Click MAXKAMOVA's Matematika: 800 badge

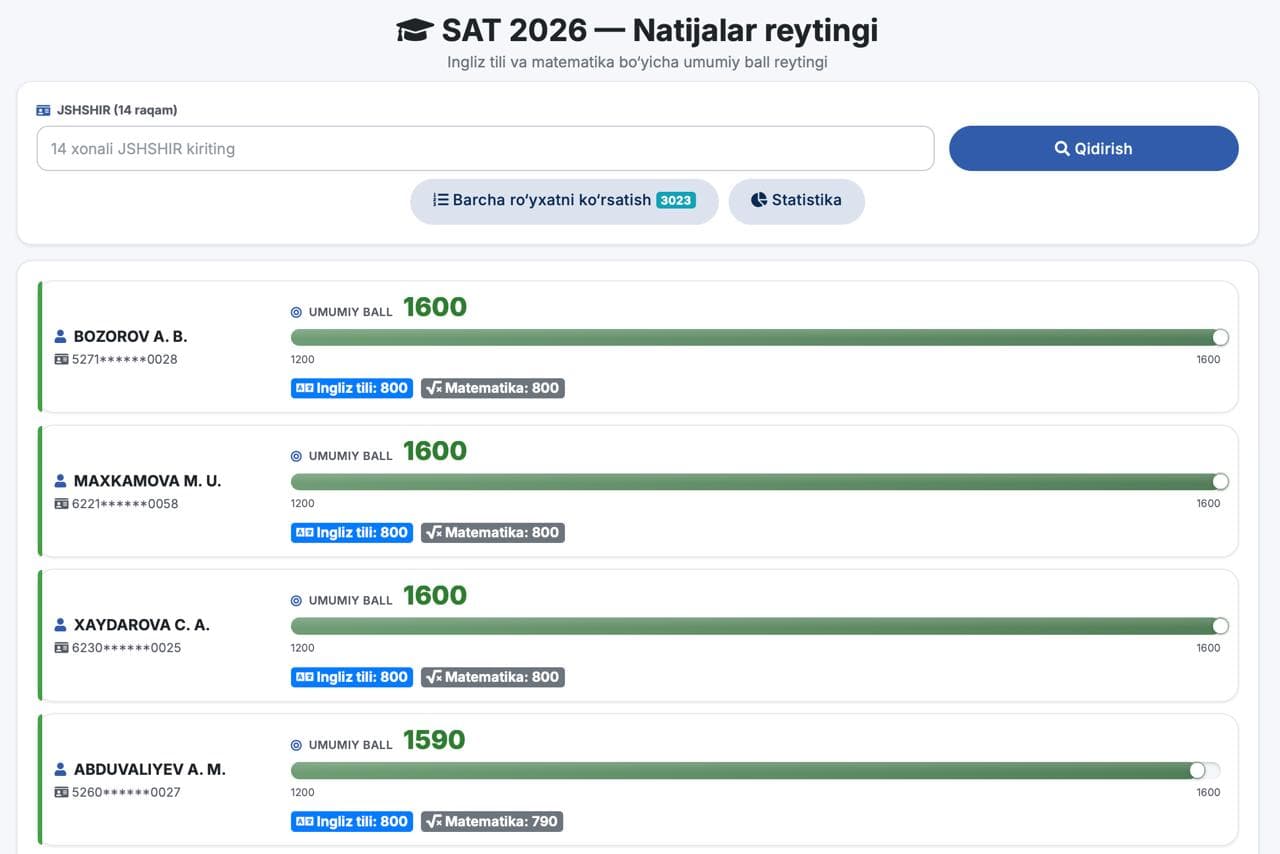(x=493, y=533)
